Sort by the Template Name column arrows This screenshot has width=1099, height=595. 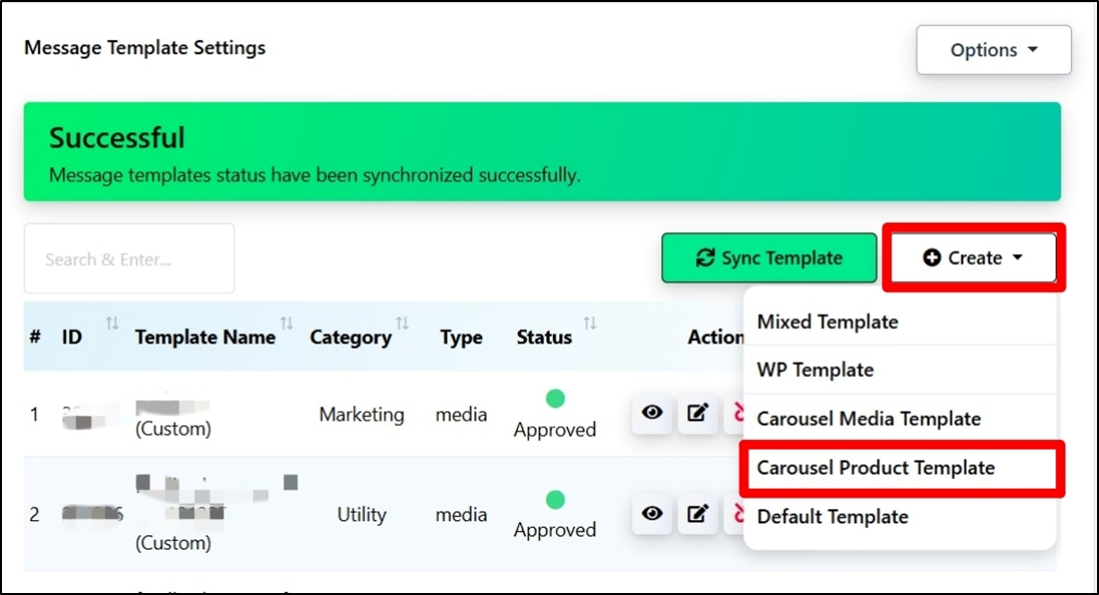pos(287,324)
